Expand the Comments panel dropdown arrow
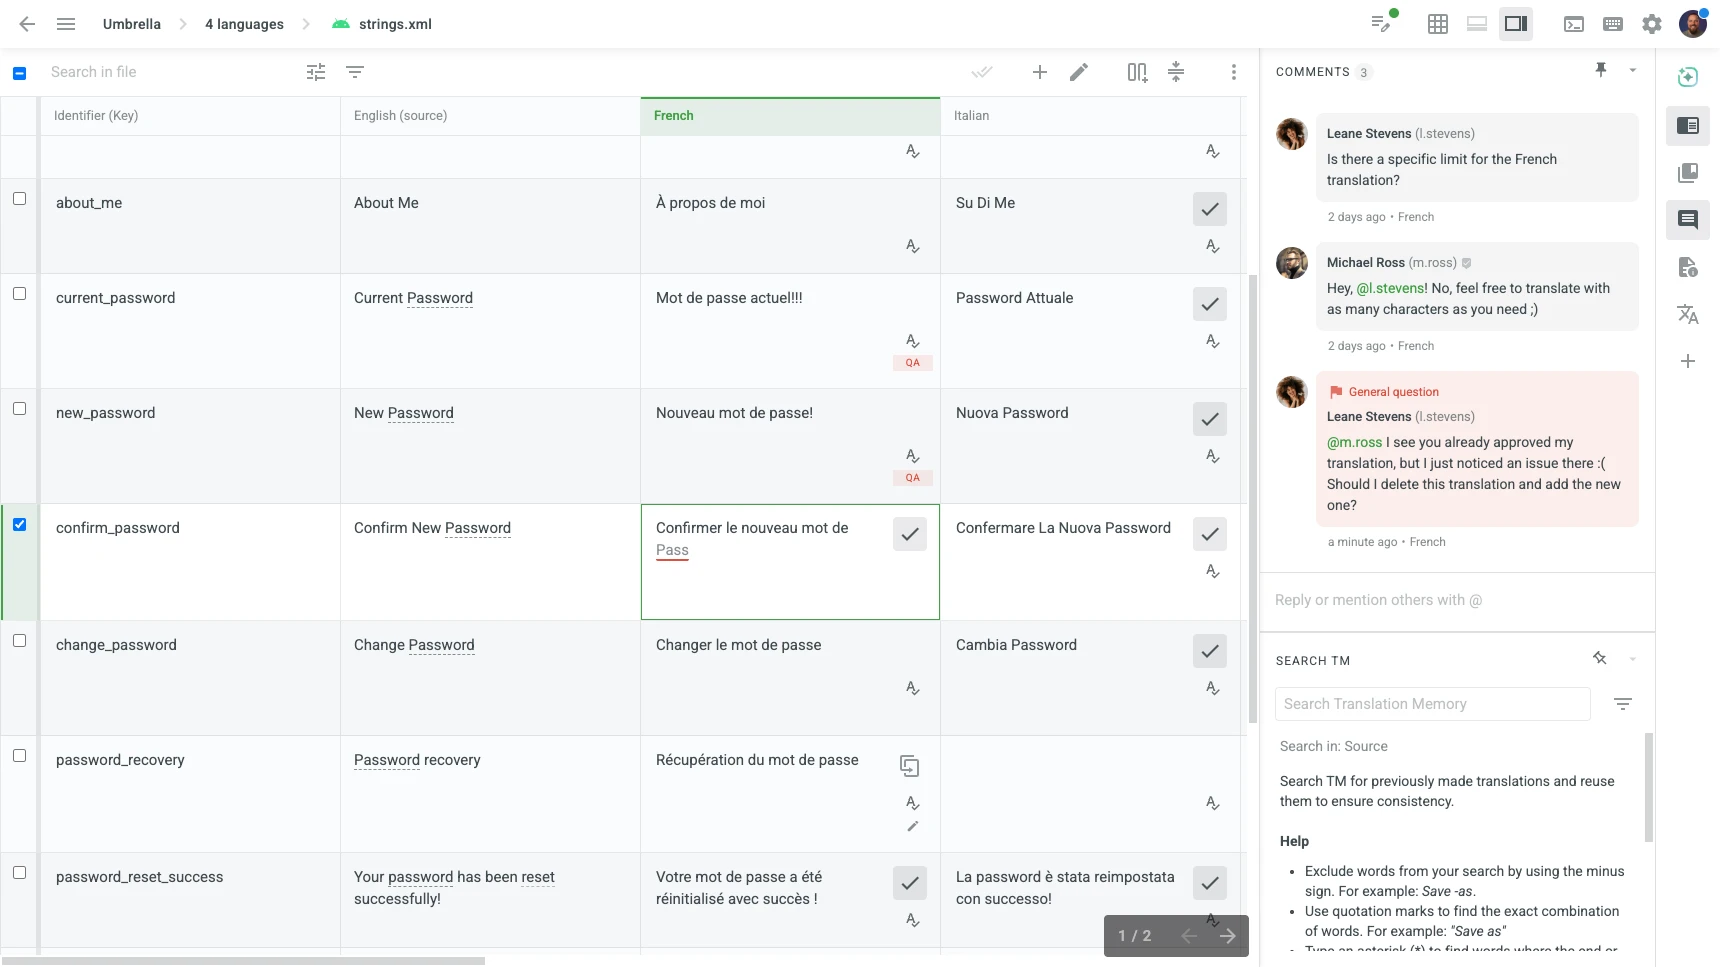Screen dimensions: 1720x967 [1633, 70]
